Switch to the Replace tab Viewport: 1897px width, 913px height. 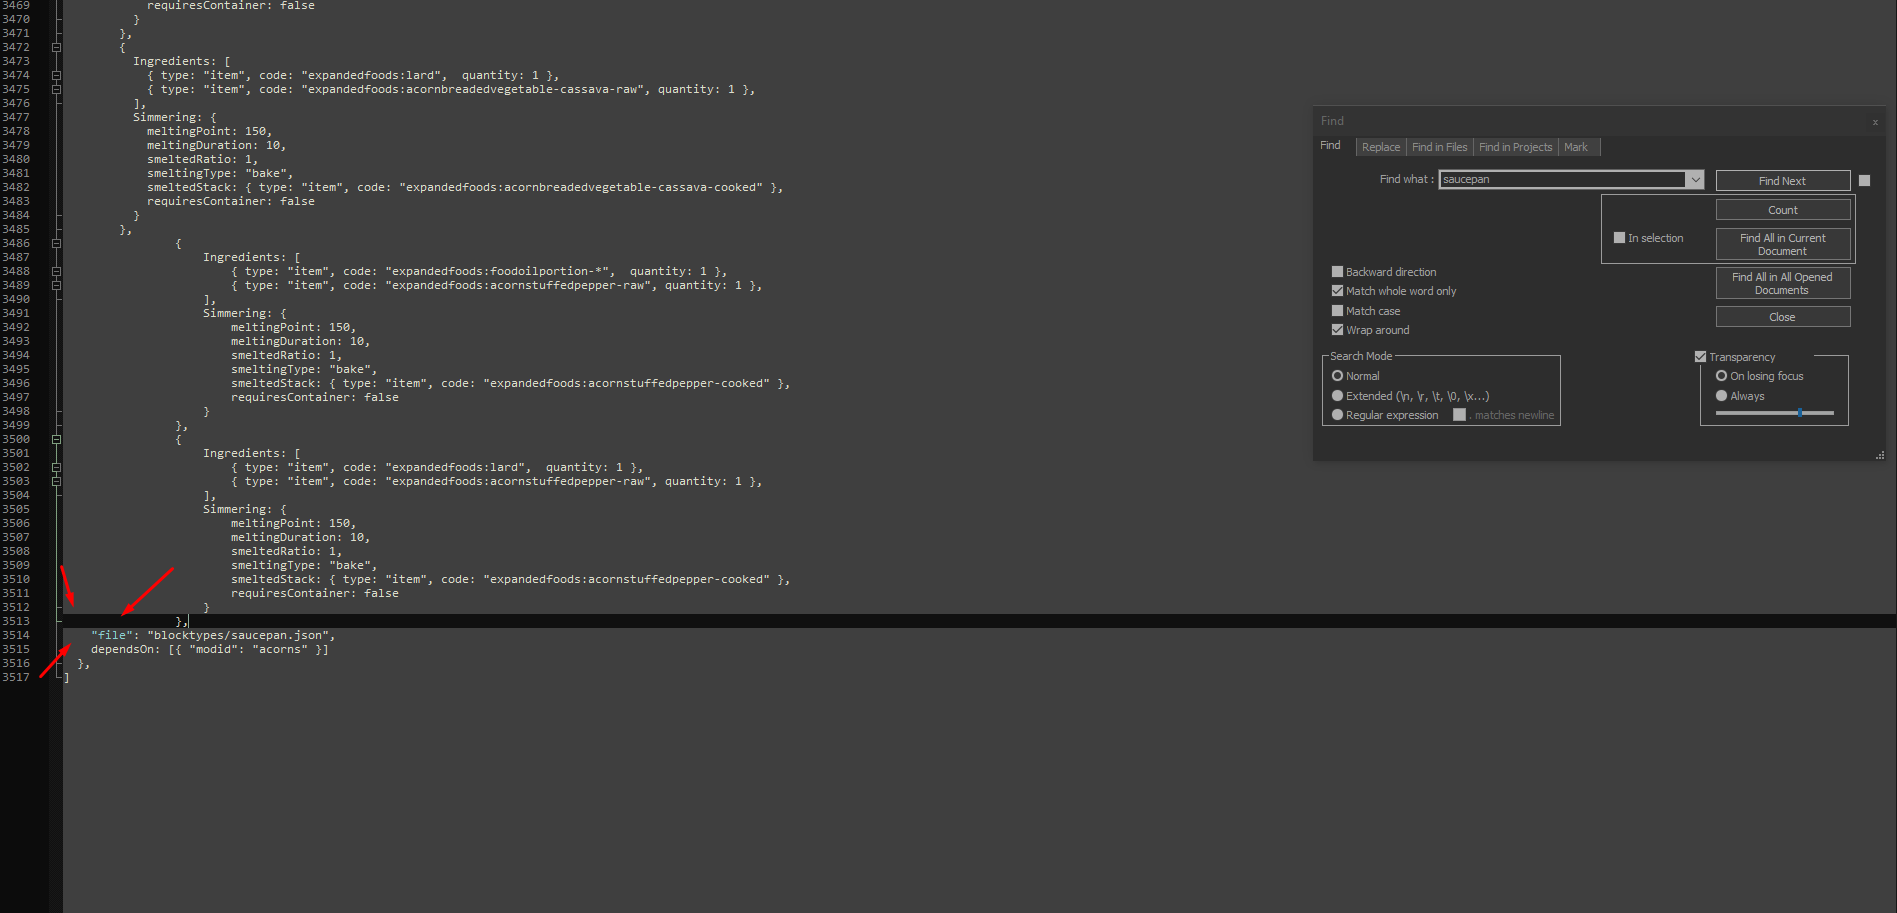(x=1380, y=147)
